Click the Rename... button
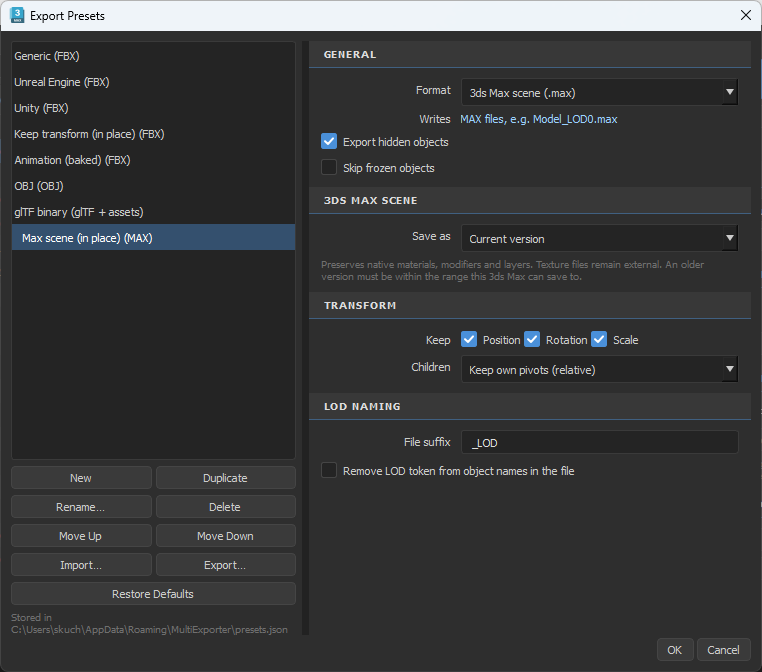 (x=81, y=507)
